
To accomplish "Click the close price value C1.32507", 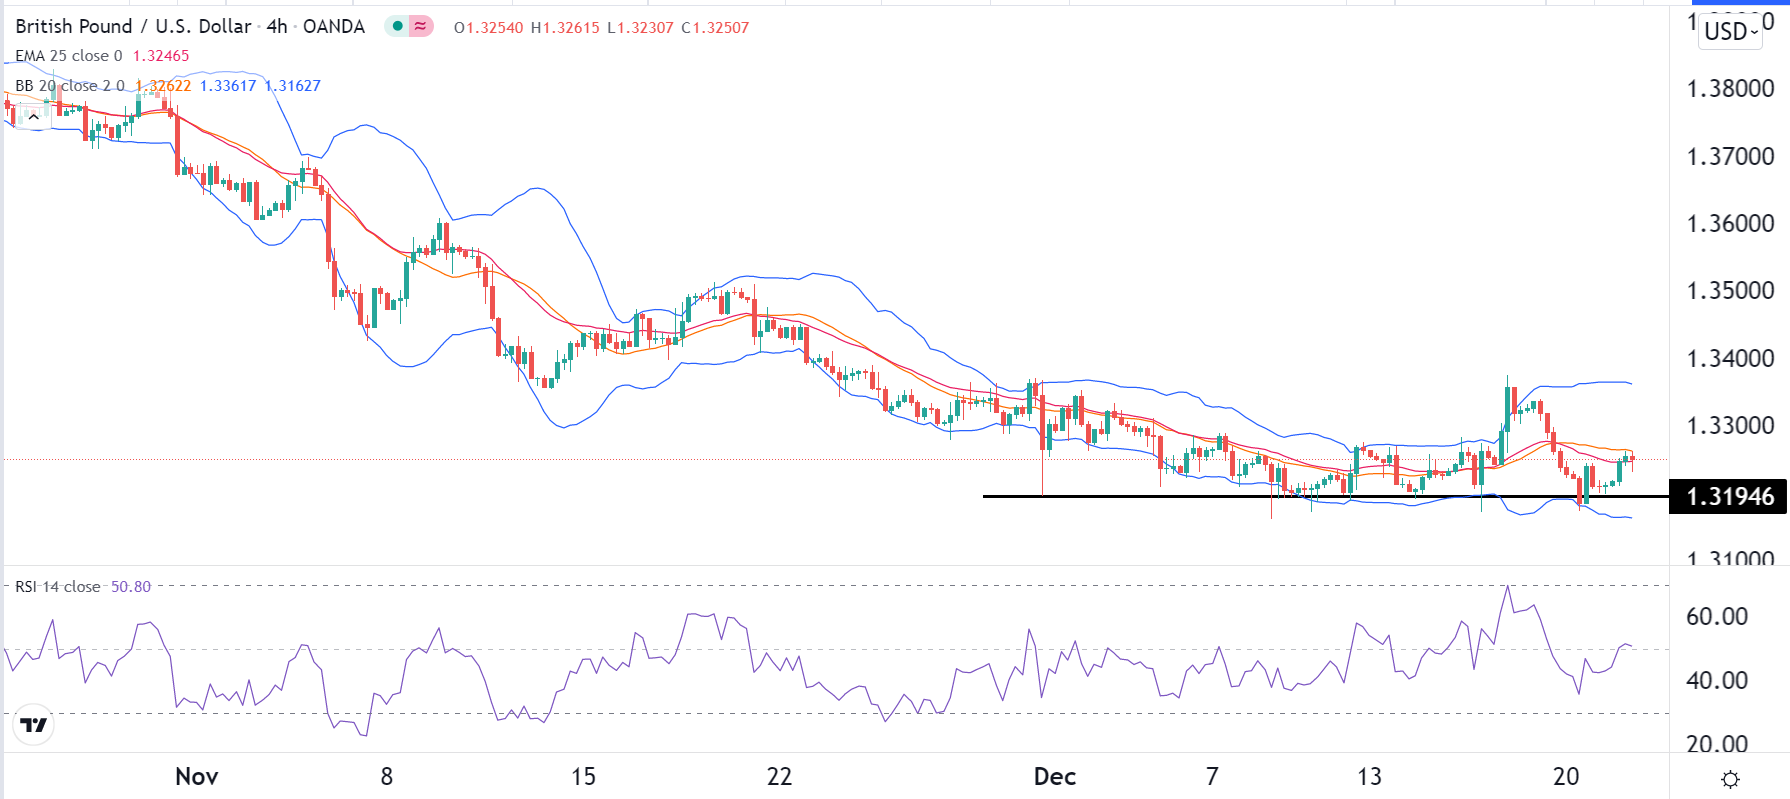I will (715, 28).
